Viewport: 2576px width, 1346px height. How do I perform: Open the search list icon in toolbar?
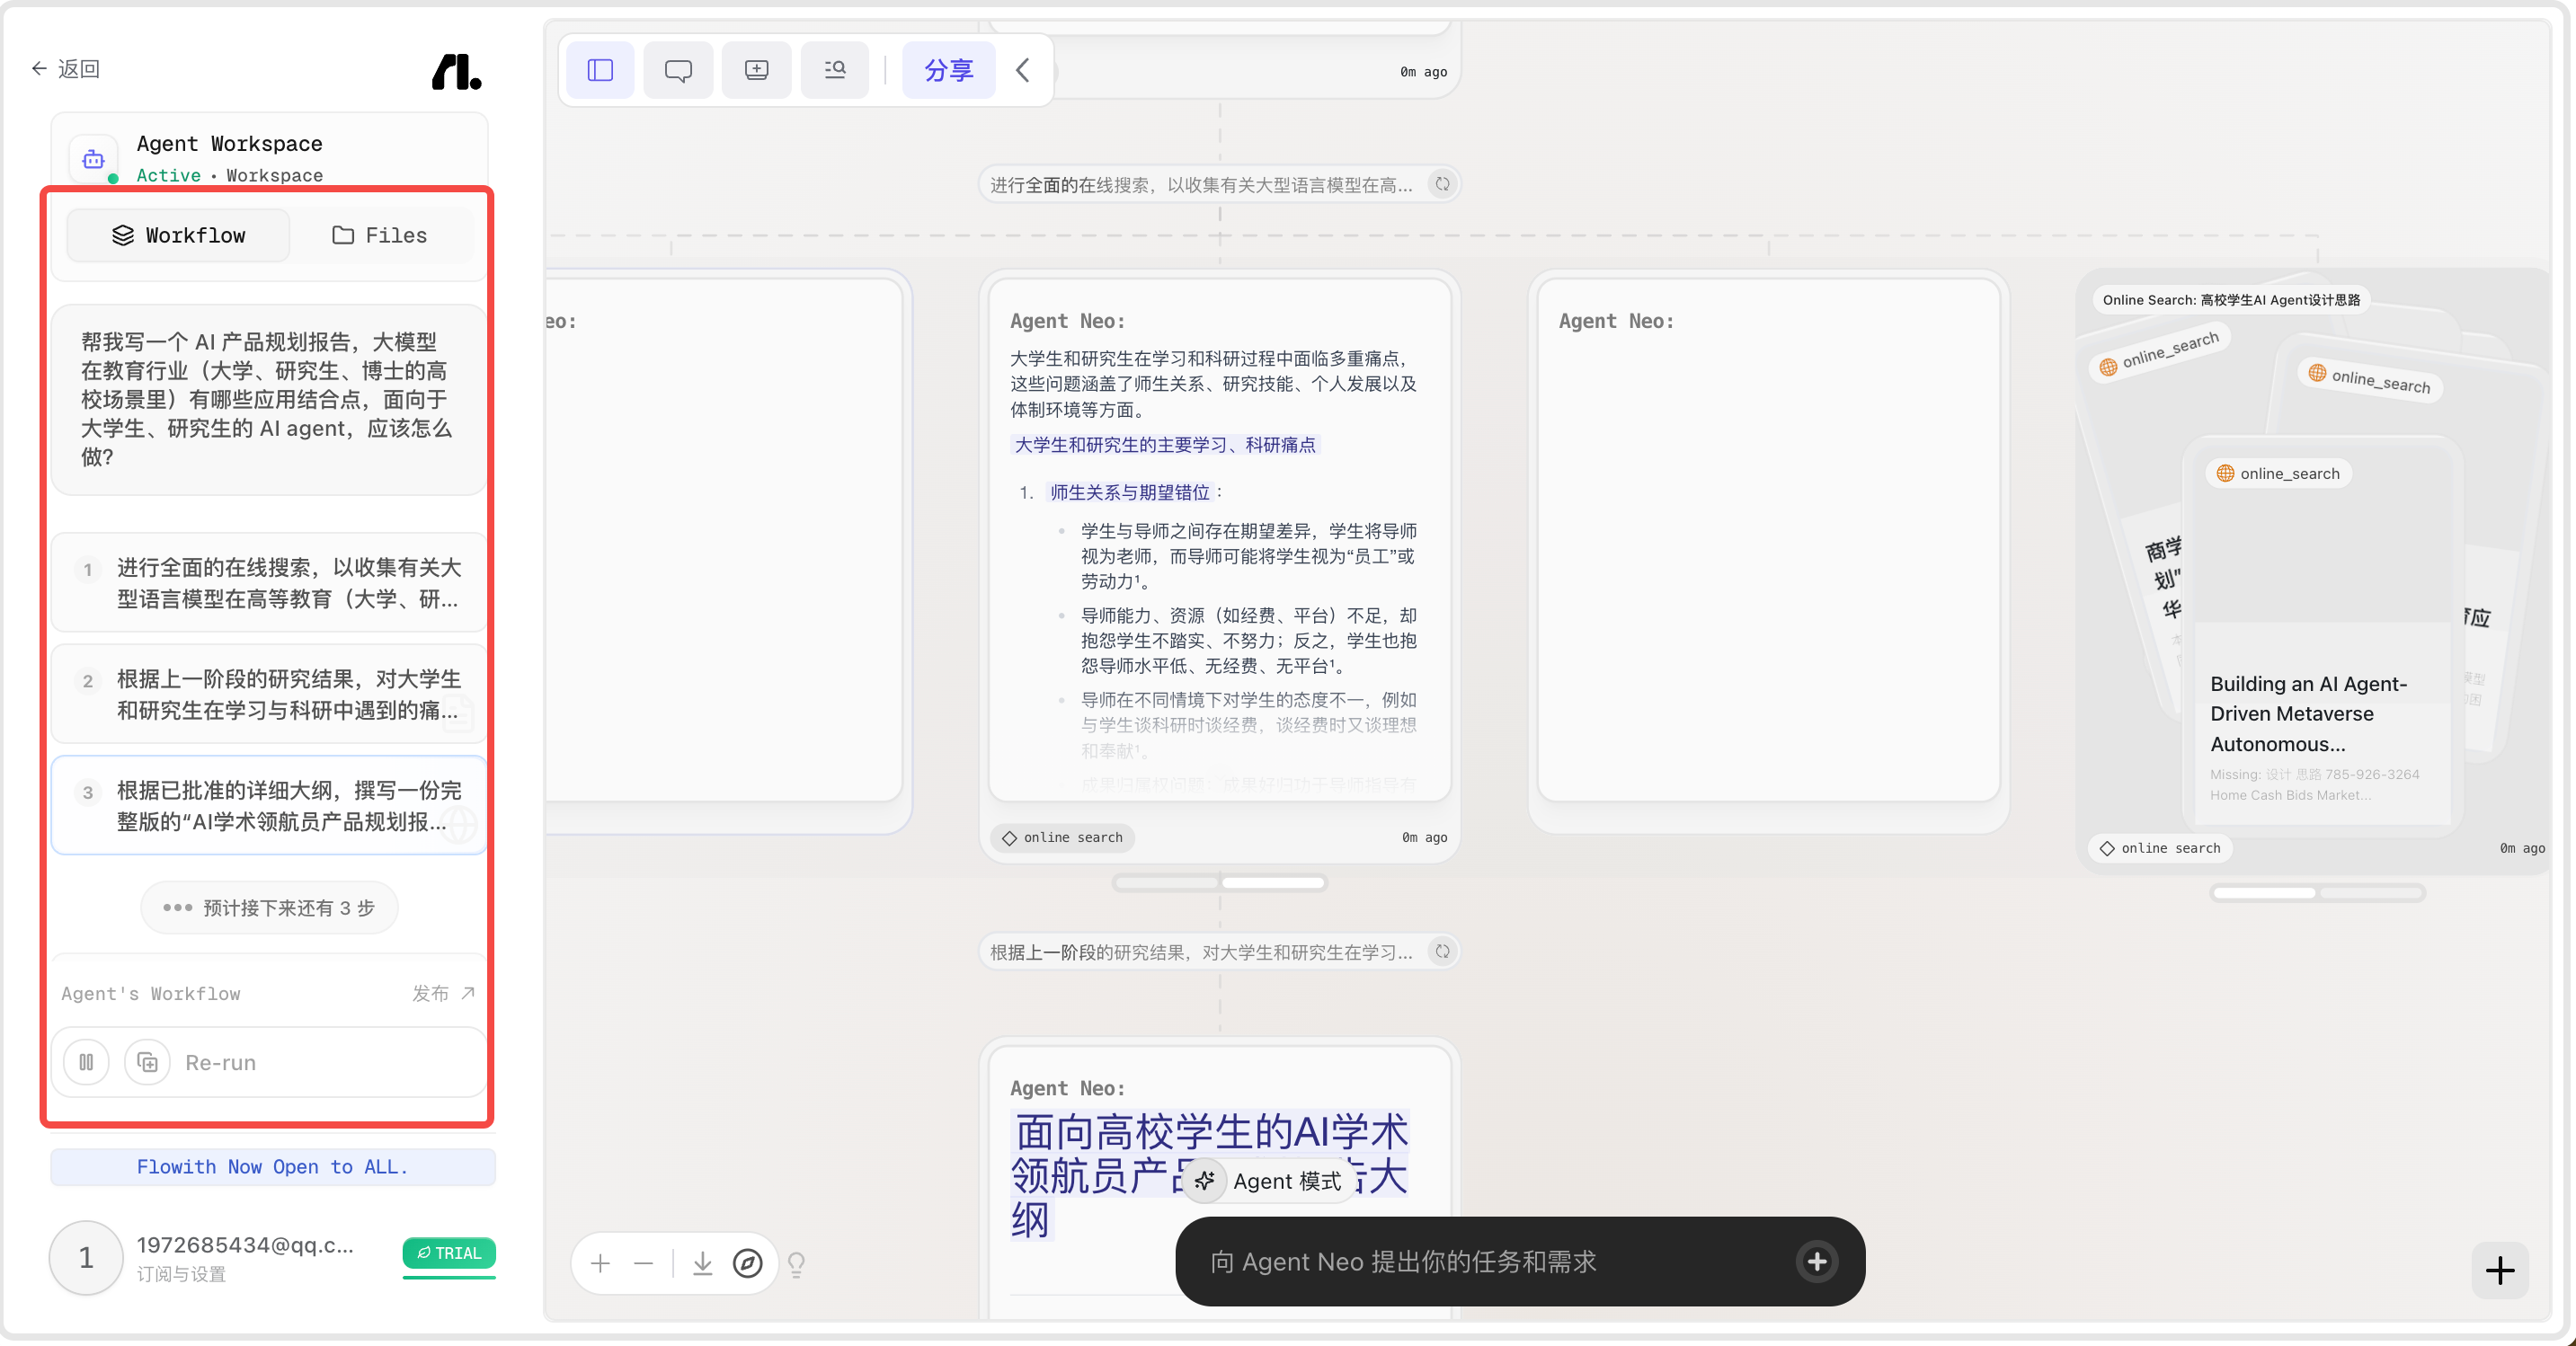click(834, 70)
